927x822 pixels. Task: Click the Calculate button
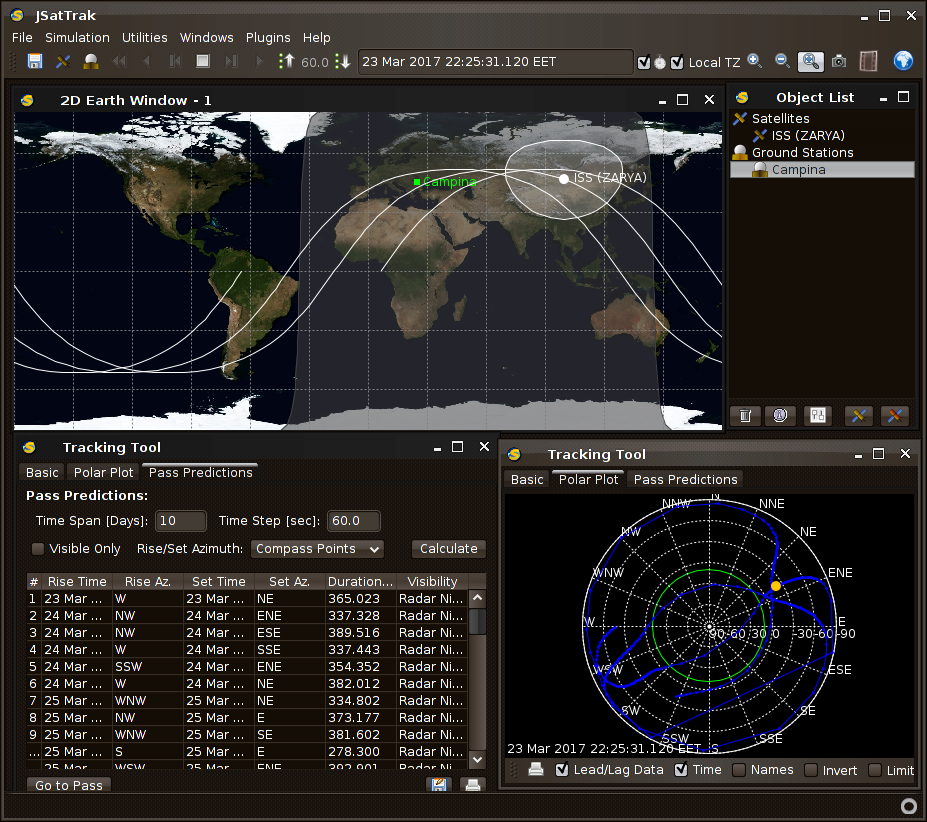point(448,549)
